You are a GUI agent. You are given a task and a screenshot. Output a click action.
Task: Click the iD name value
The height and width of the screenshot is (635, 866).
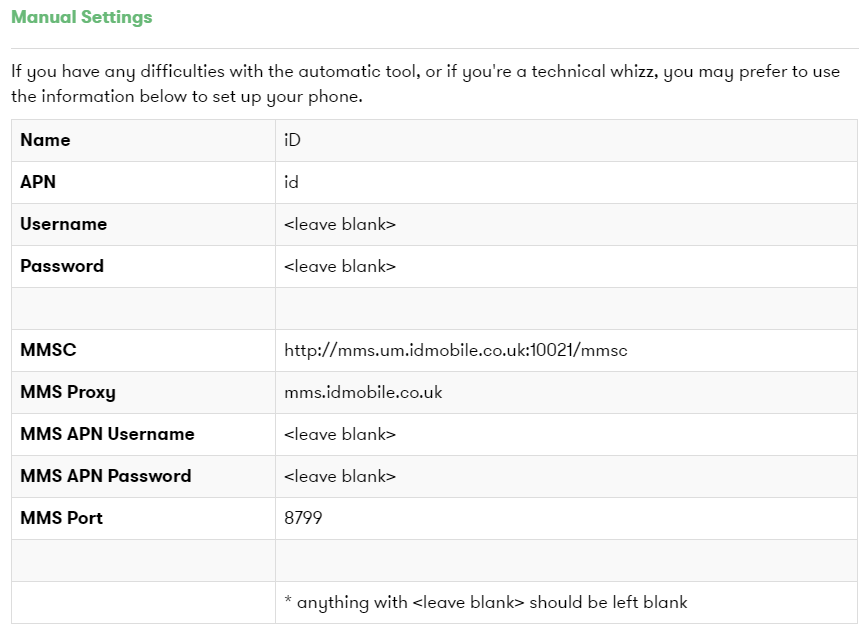click(x=292, y=140)
